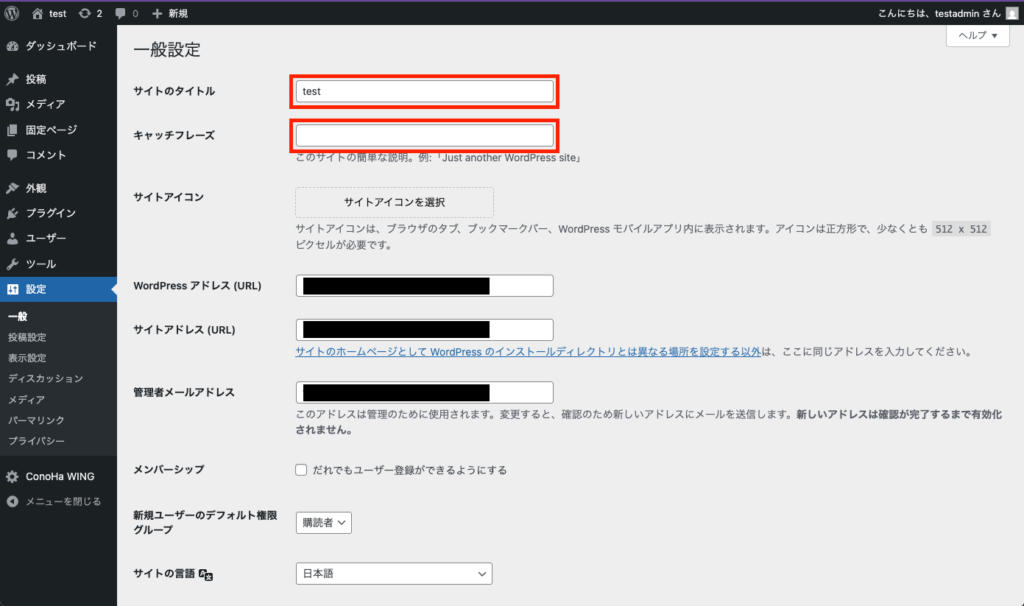Focus the サイトアドレス (URL) field
Image resolution: width=1024 pixels, height=606 pixels.
(x=424, y=330)
